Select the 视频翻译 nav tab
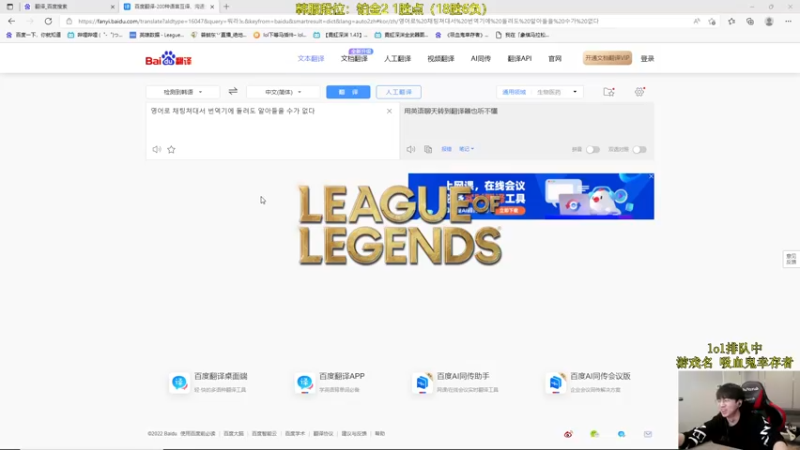This screenshot has height=450, width=800. 441,59
